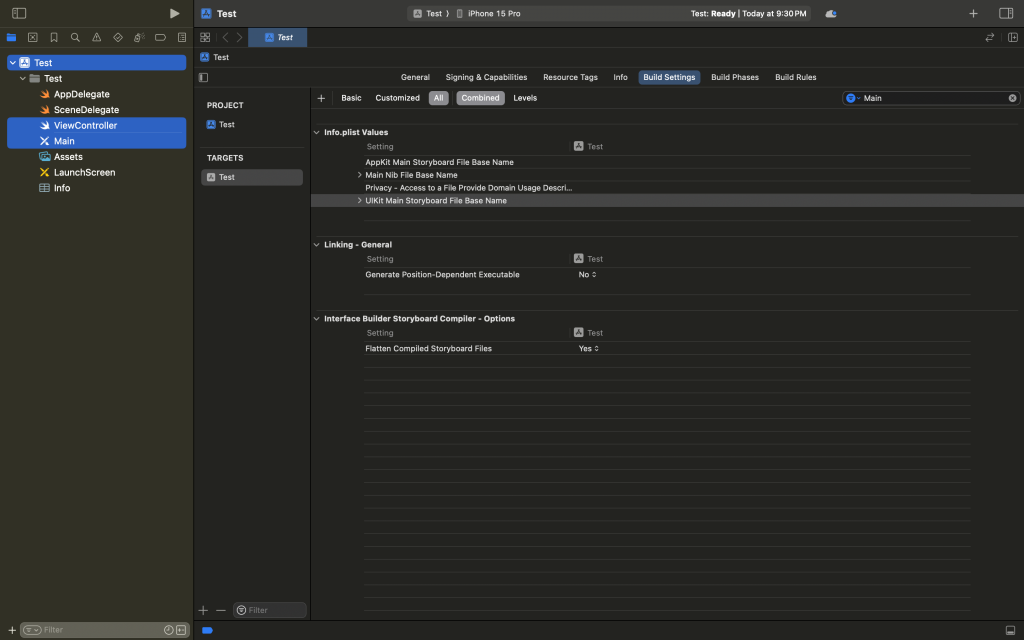Image resolution: width=1024 pixels, height=640 pixels.
Task: Select the Customized settings filter
Action: point(398,98)
